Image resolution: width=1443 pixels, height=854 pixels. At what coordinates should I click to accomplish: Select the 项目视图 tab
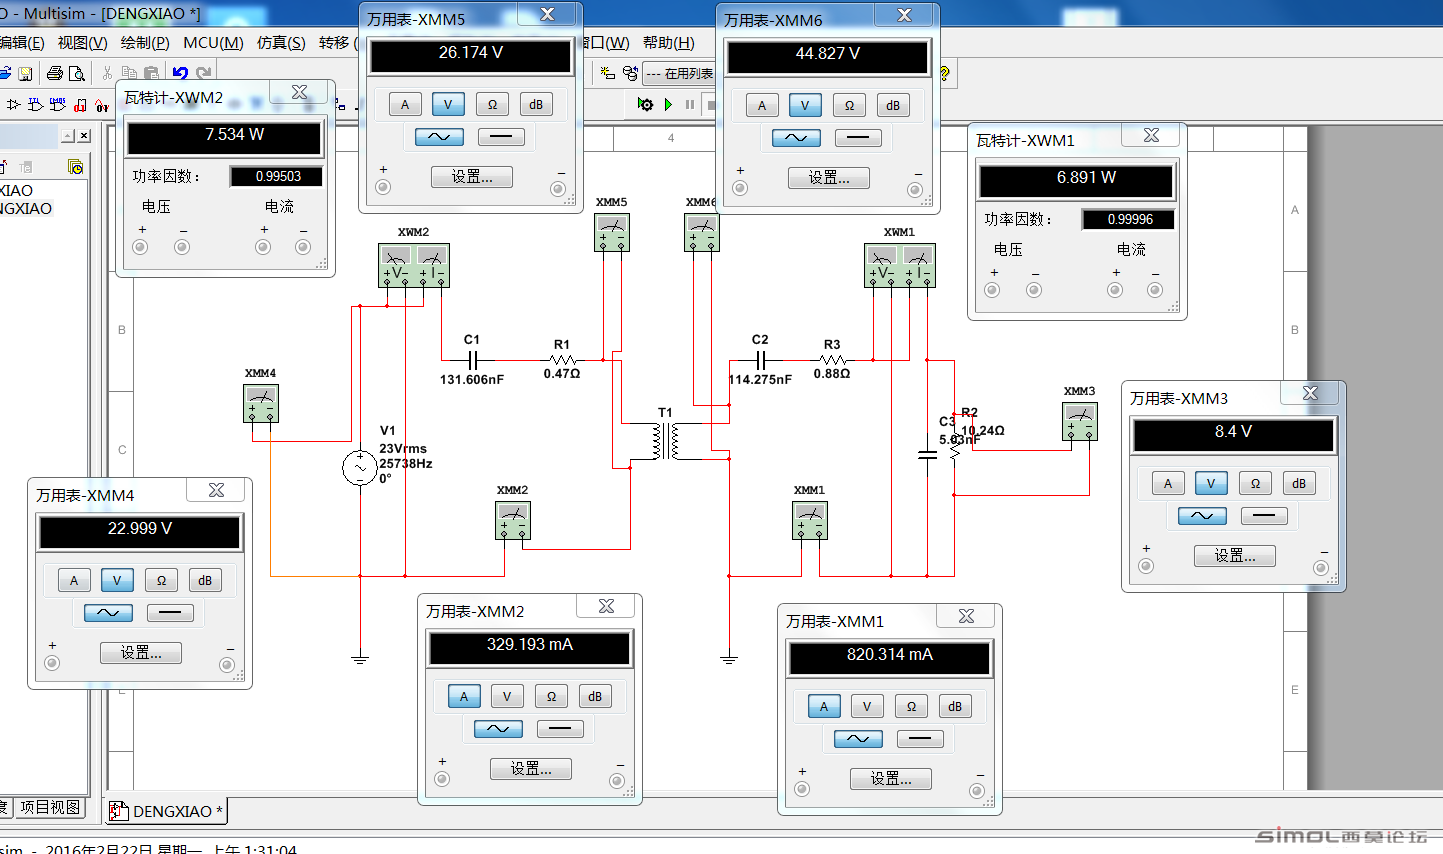[50, 807]
